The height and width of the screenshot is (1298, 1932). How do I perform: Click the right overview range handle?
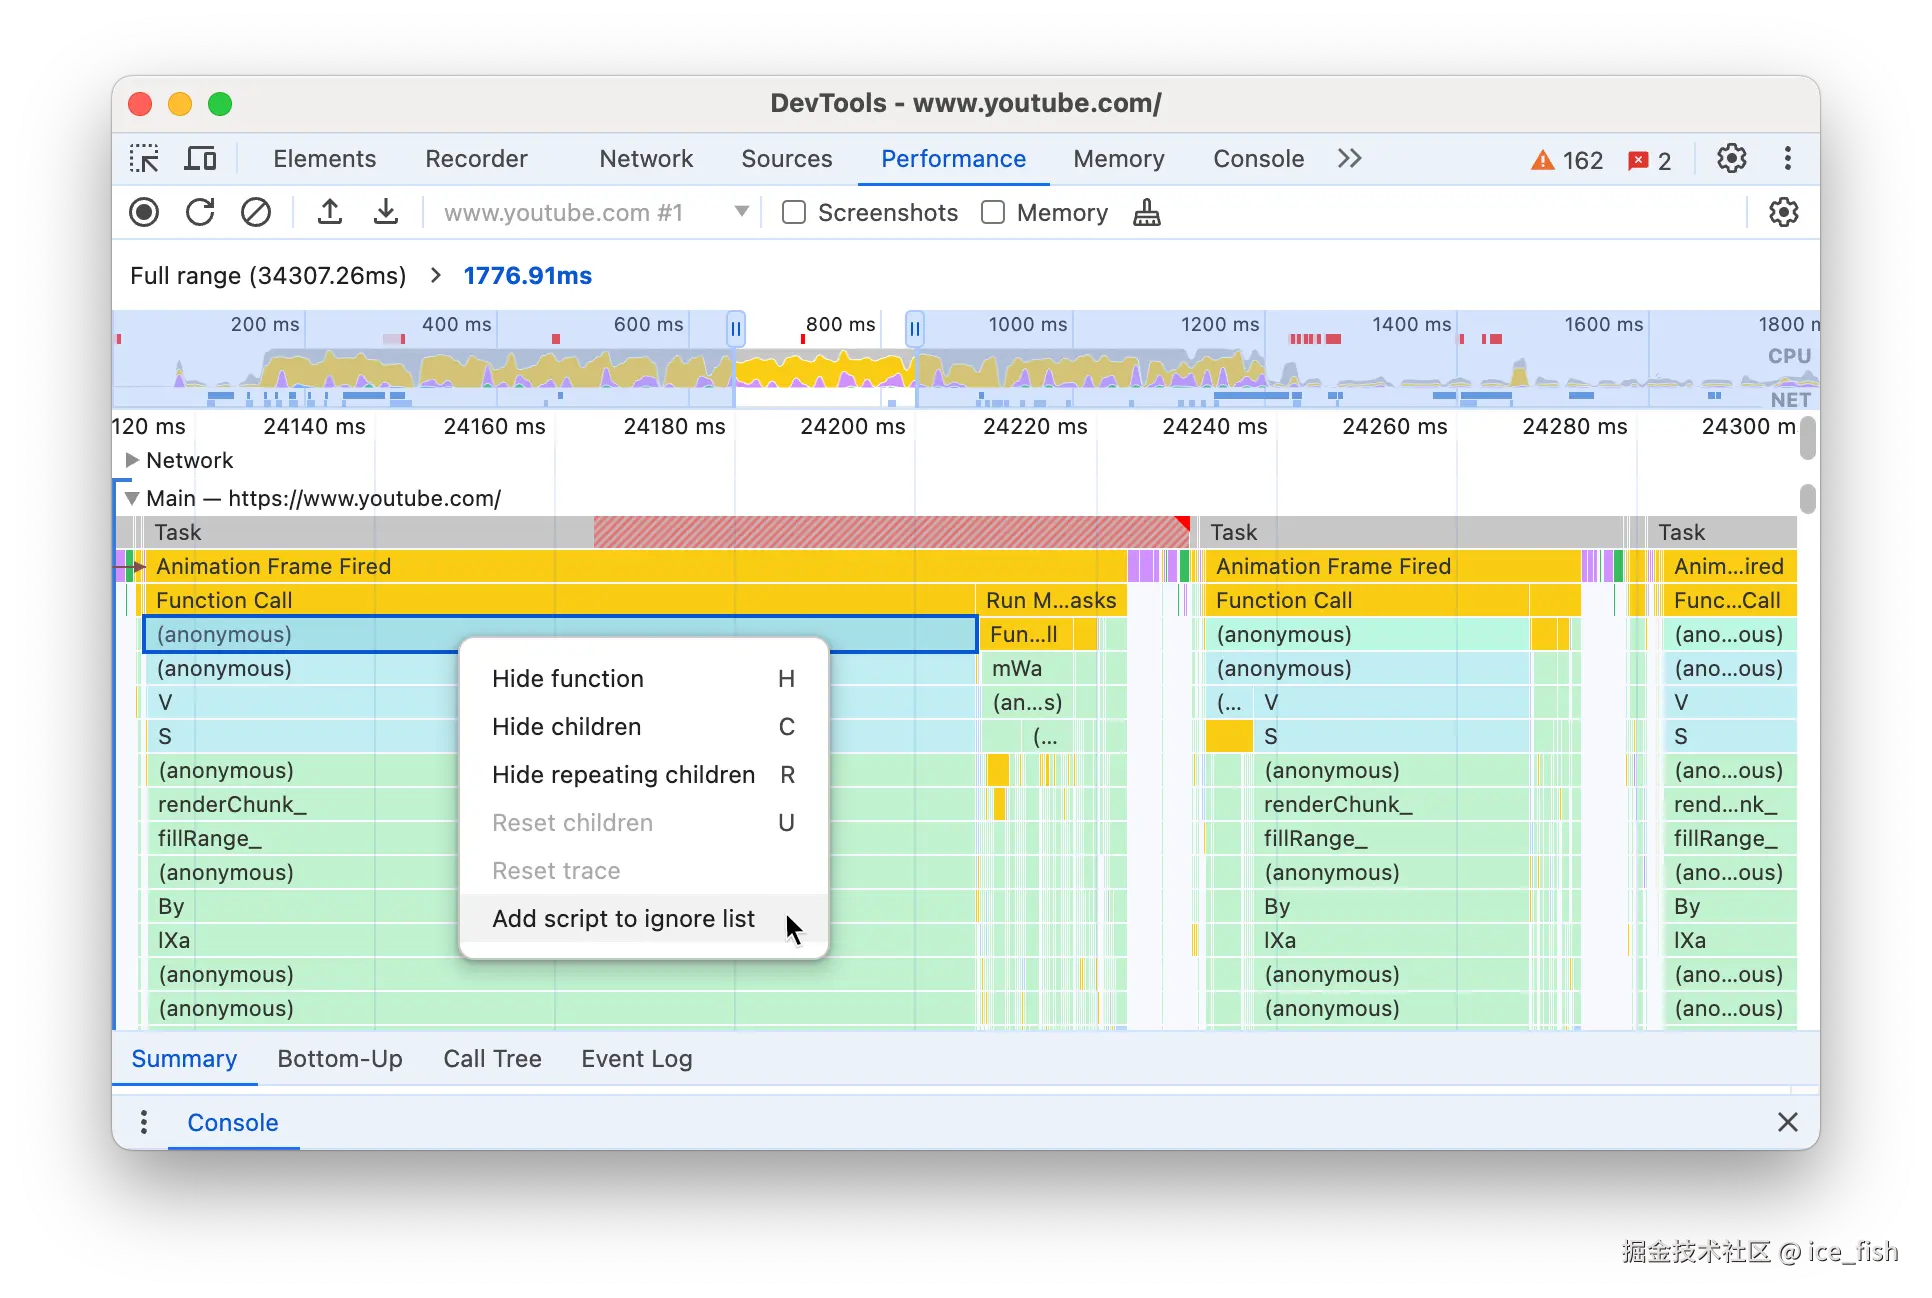914,328
